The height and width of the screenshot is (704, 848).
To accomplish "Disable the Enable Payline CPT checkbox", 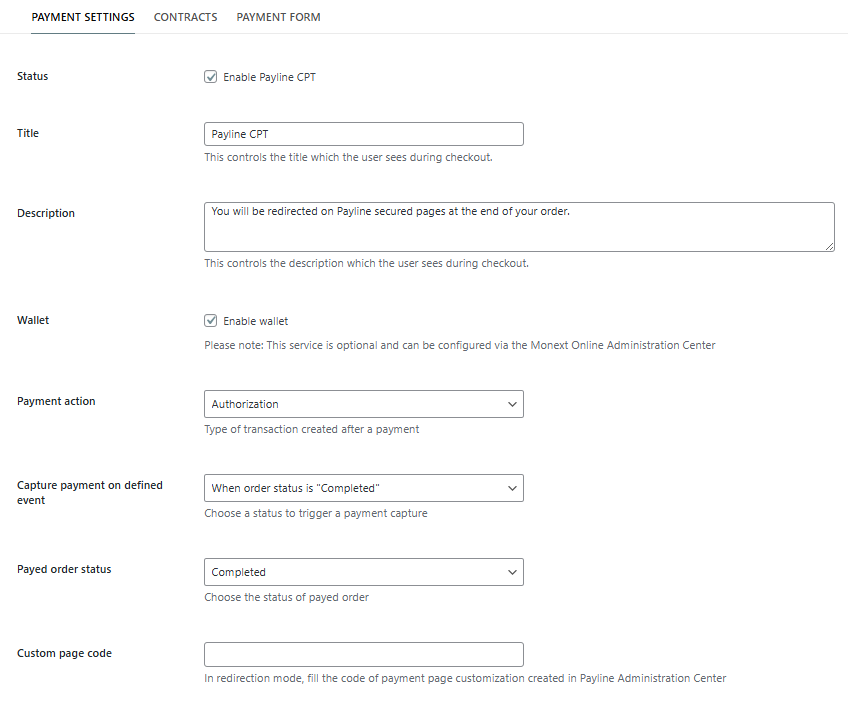I will pos(211,77).
